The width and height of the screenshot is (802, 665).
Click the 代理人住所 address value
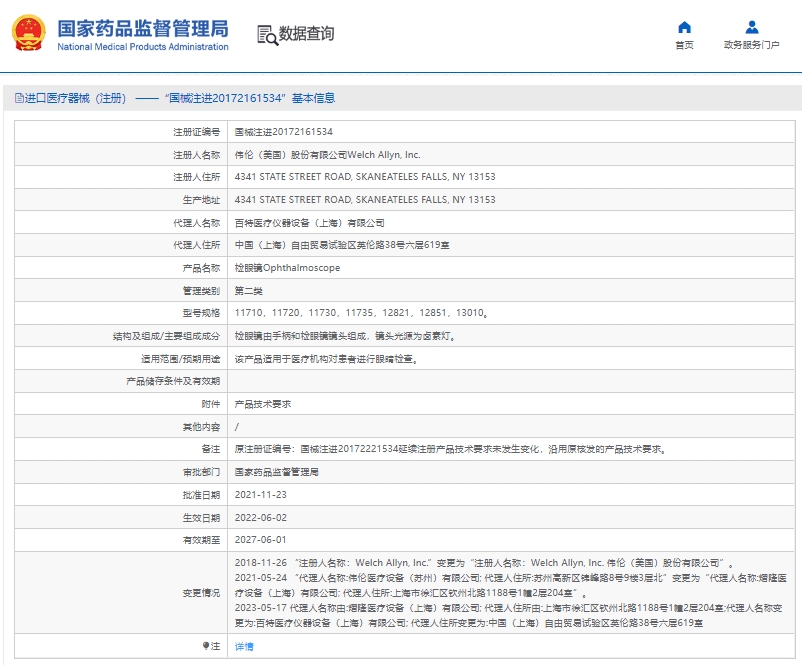click(342, 245)
